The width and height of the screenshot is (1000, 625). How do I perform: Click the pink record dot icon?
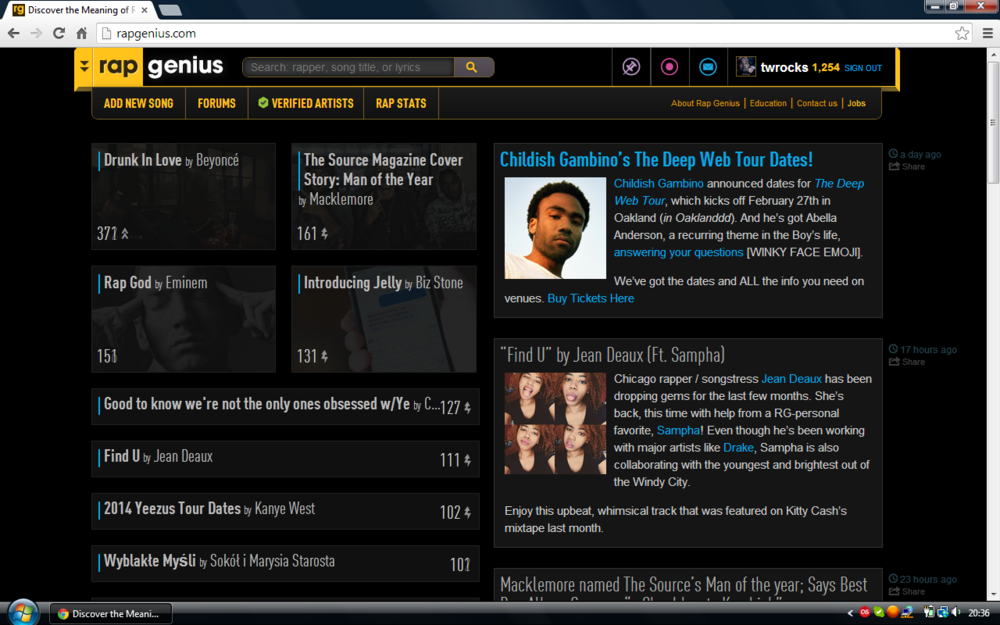669,66
